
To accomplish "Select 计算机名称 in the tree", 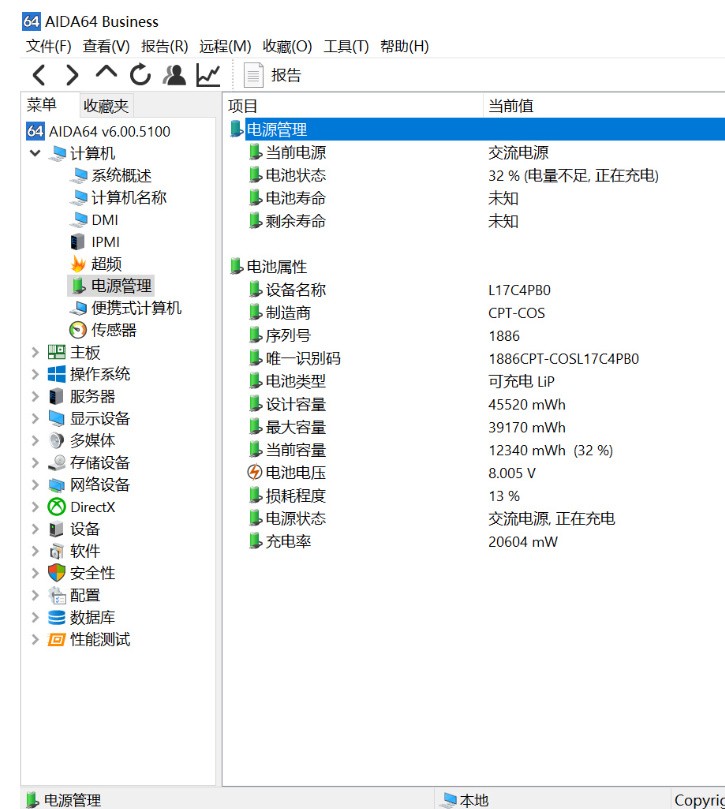I will coord(129,198).
